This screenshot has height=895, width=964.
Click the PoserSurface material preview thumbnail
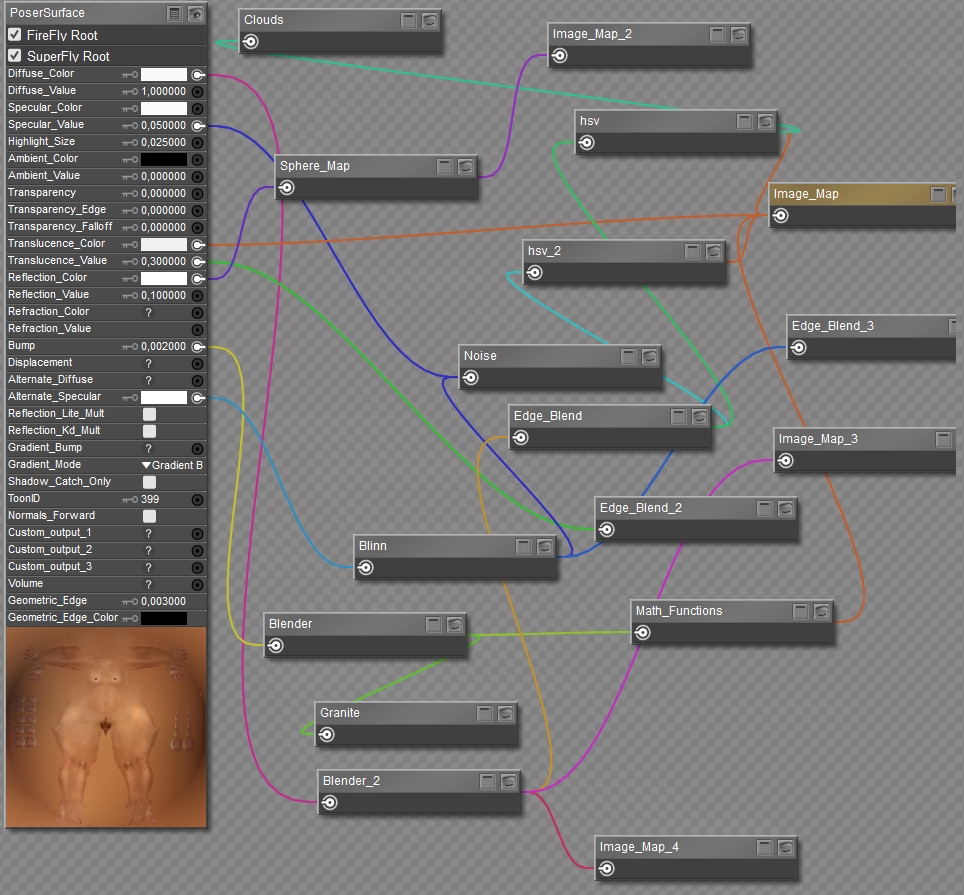point(106,727)
